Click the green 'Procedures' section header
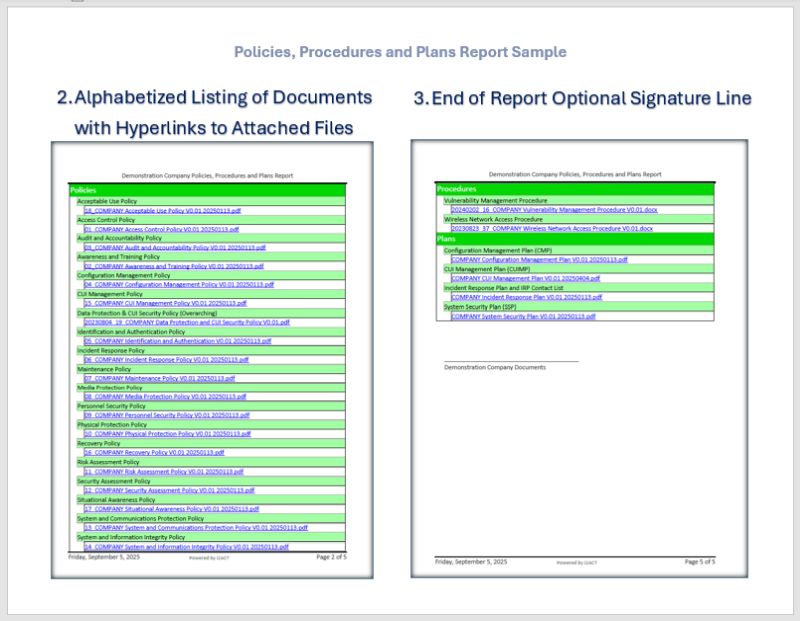The image size is (800, 621). (x=575, y=189)
